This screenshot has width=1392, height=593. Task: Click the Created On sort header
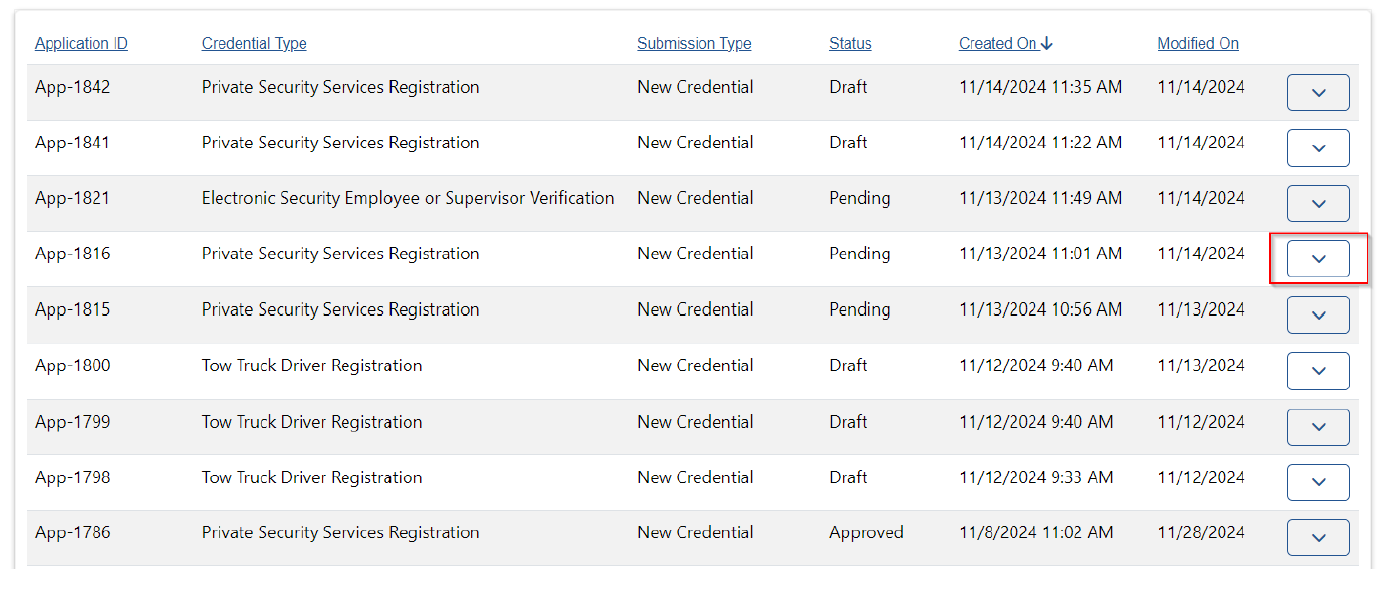click(x=997, y=44)
